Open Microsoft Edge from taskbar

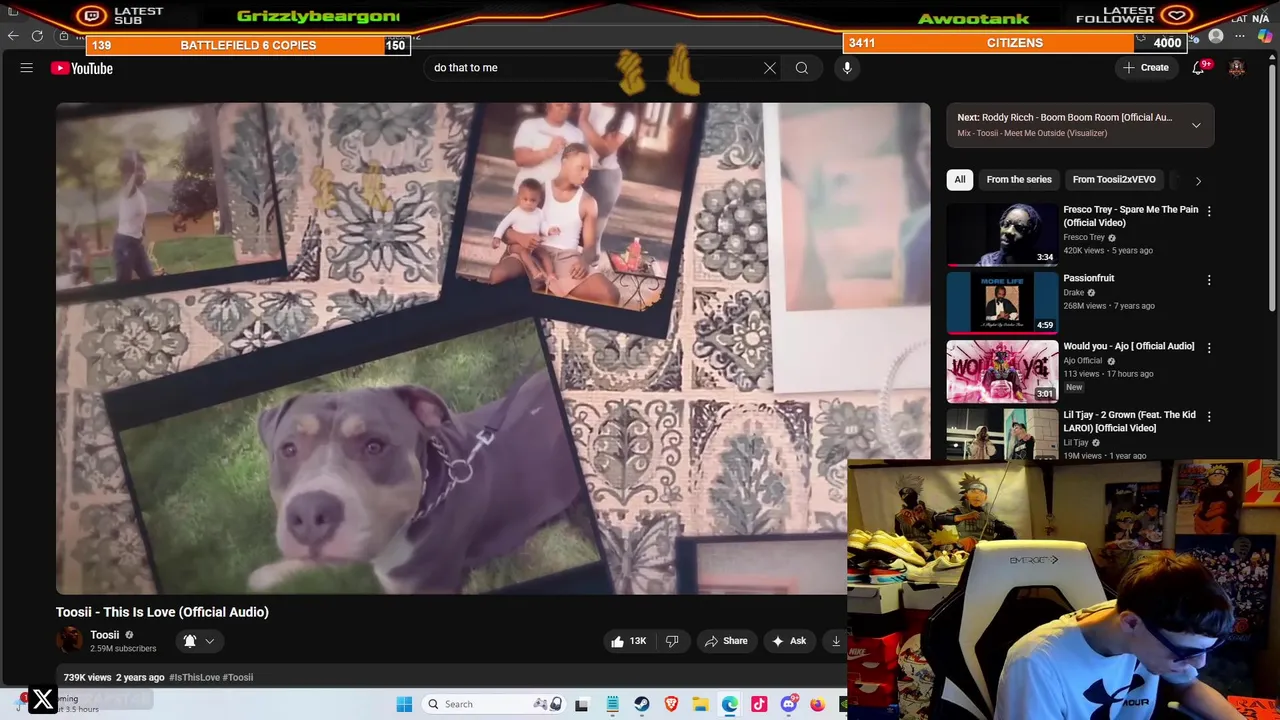(x=730, y=704)
